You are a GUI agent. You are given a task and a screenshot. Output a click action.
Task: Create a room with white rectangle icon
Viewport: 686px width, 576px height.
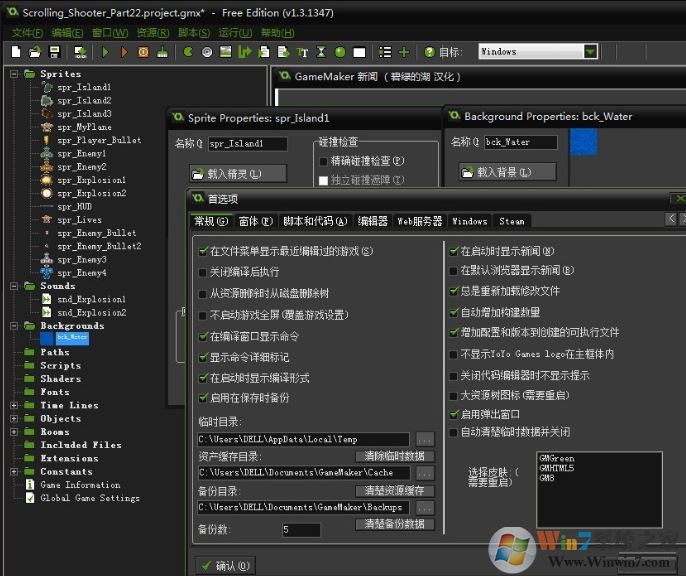359,52
